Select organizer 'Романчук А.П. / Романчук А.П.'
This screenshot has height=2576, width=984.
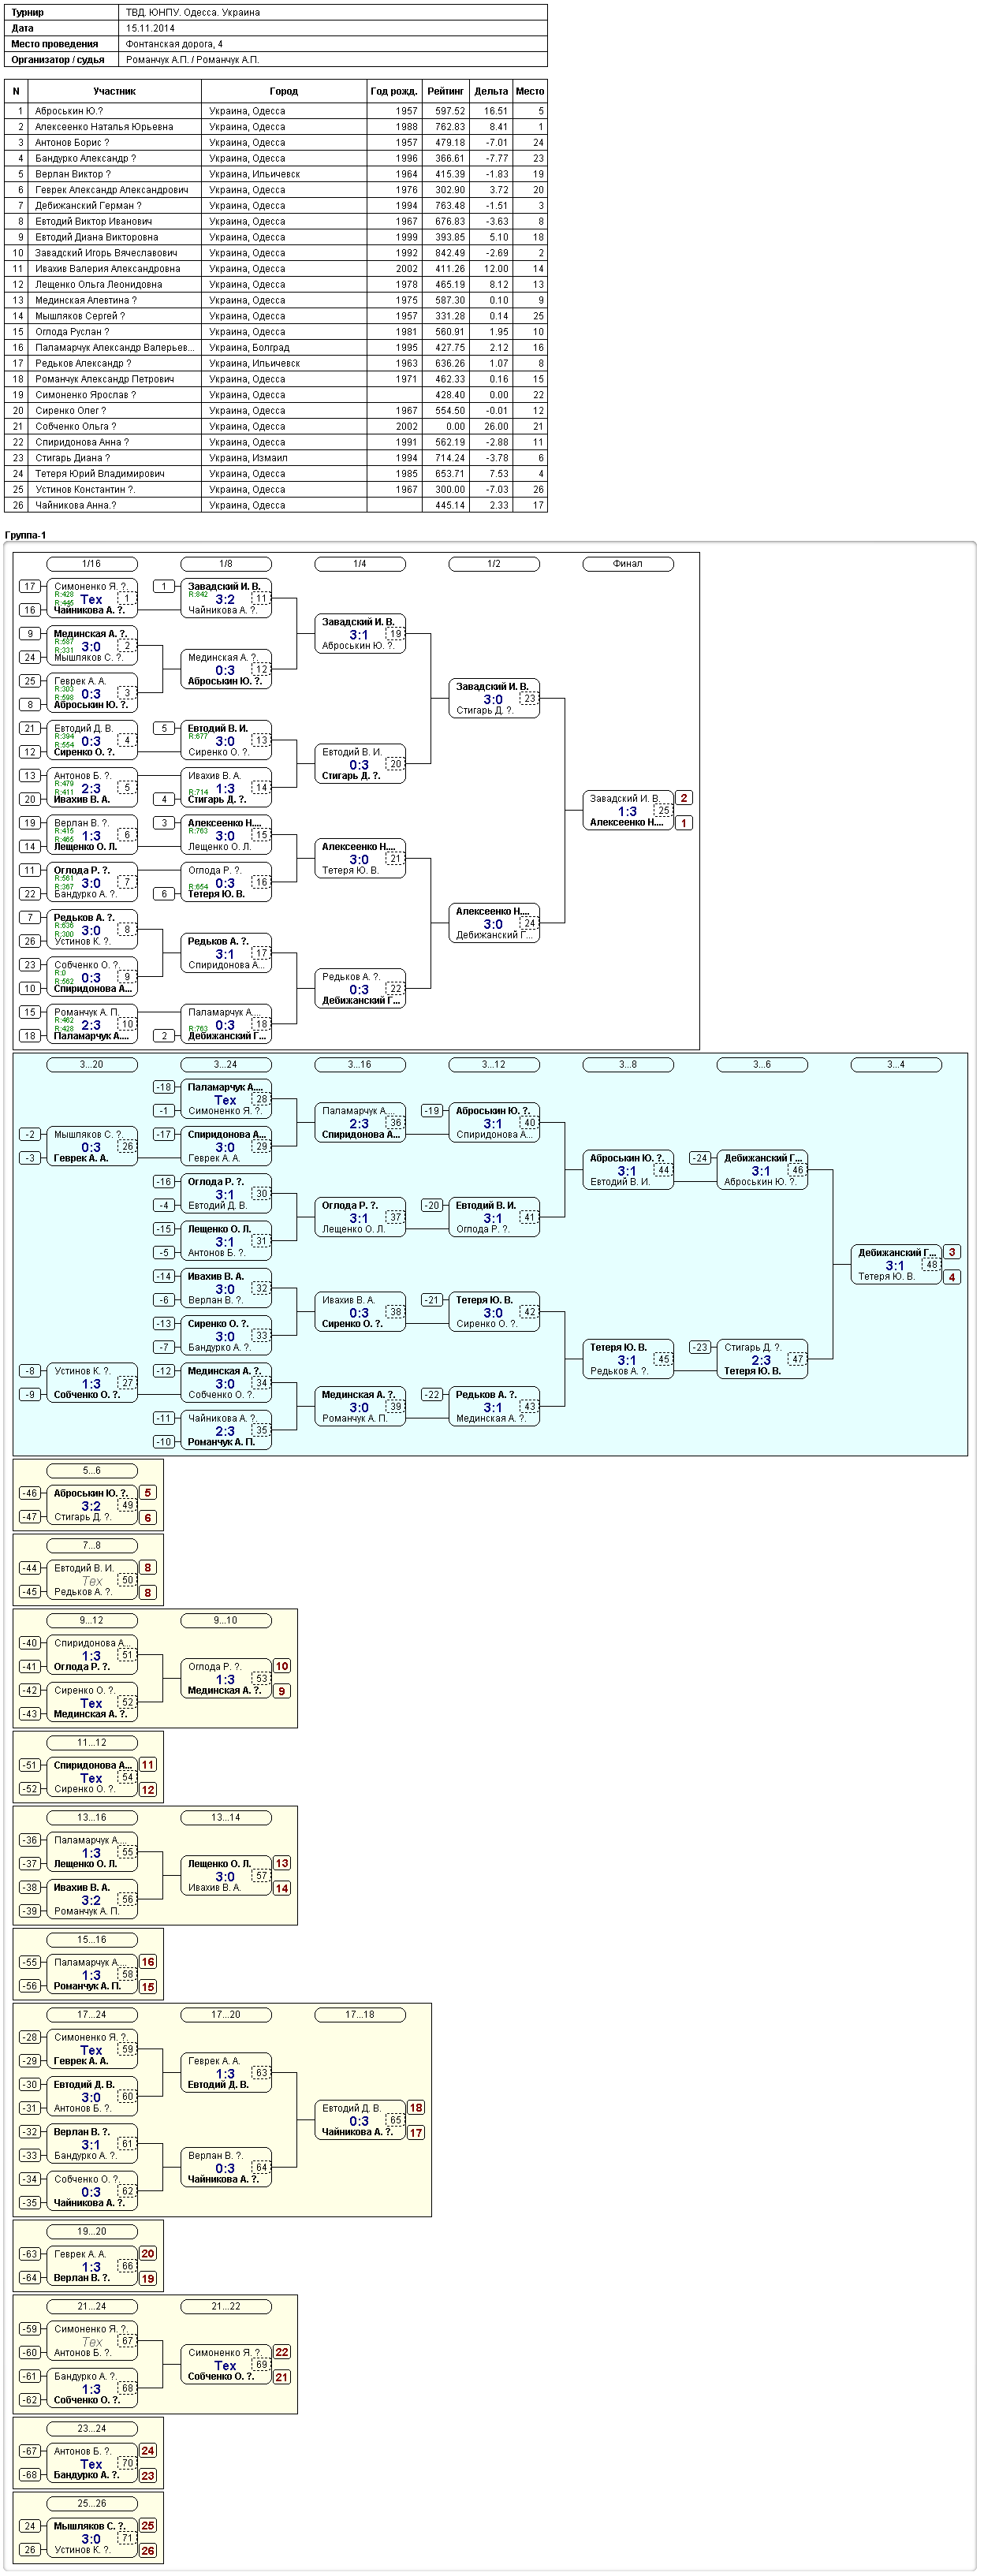point(193,60)
